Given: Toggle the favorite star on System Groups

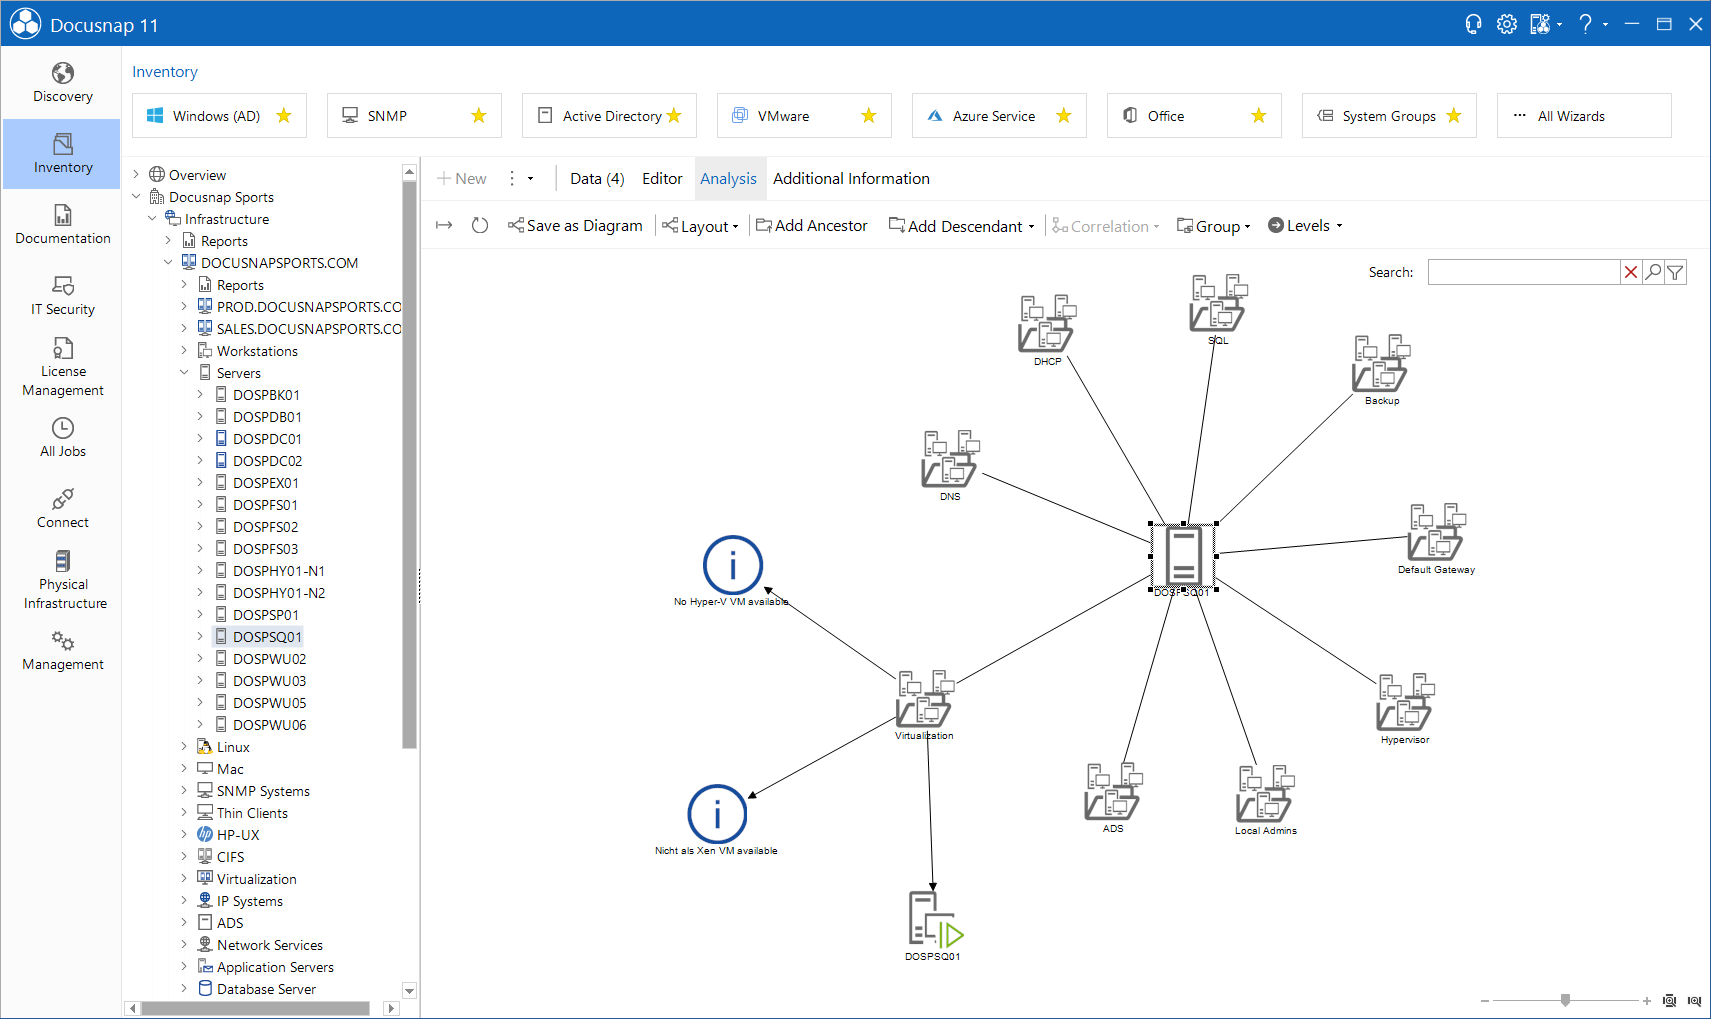Looking at the screenshot, I should 1454,116.
